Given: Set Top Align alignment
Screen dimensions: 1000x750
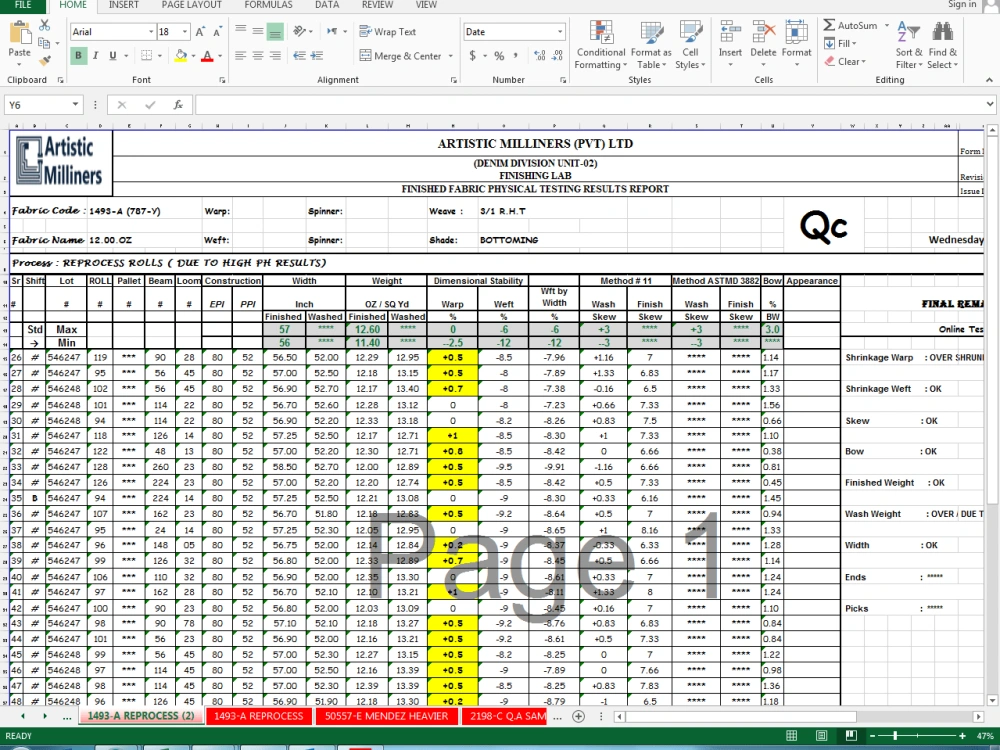Looking at the screenshot, I should (x=240, y=31).
